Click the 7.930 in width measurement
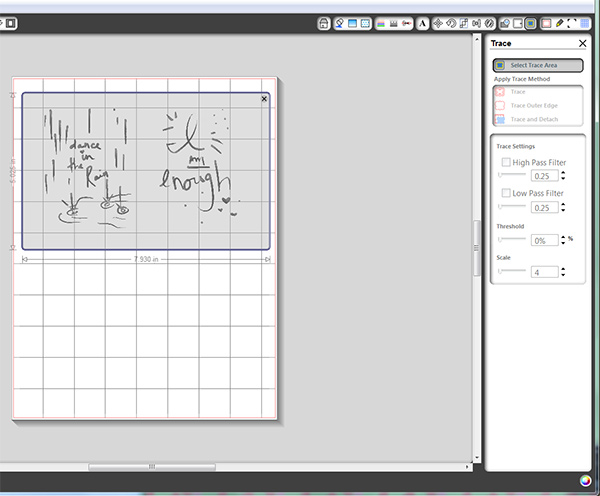The height and width of the screenshot is (496, 600). (x=146, y=259)
